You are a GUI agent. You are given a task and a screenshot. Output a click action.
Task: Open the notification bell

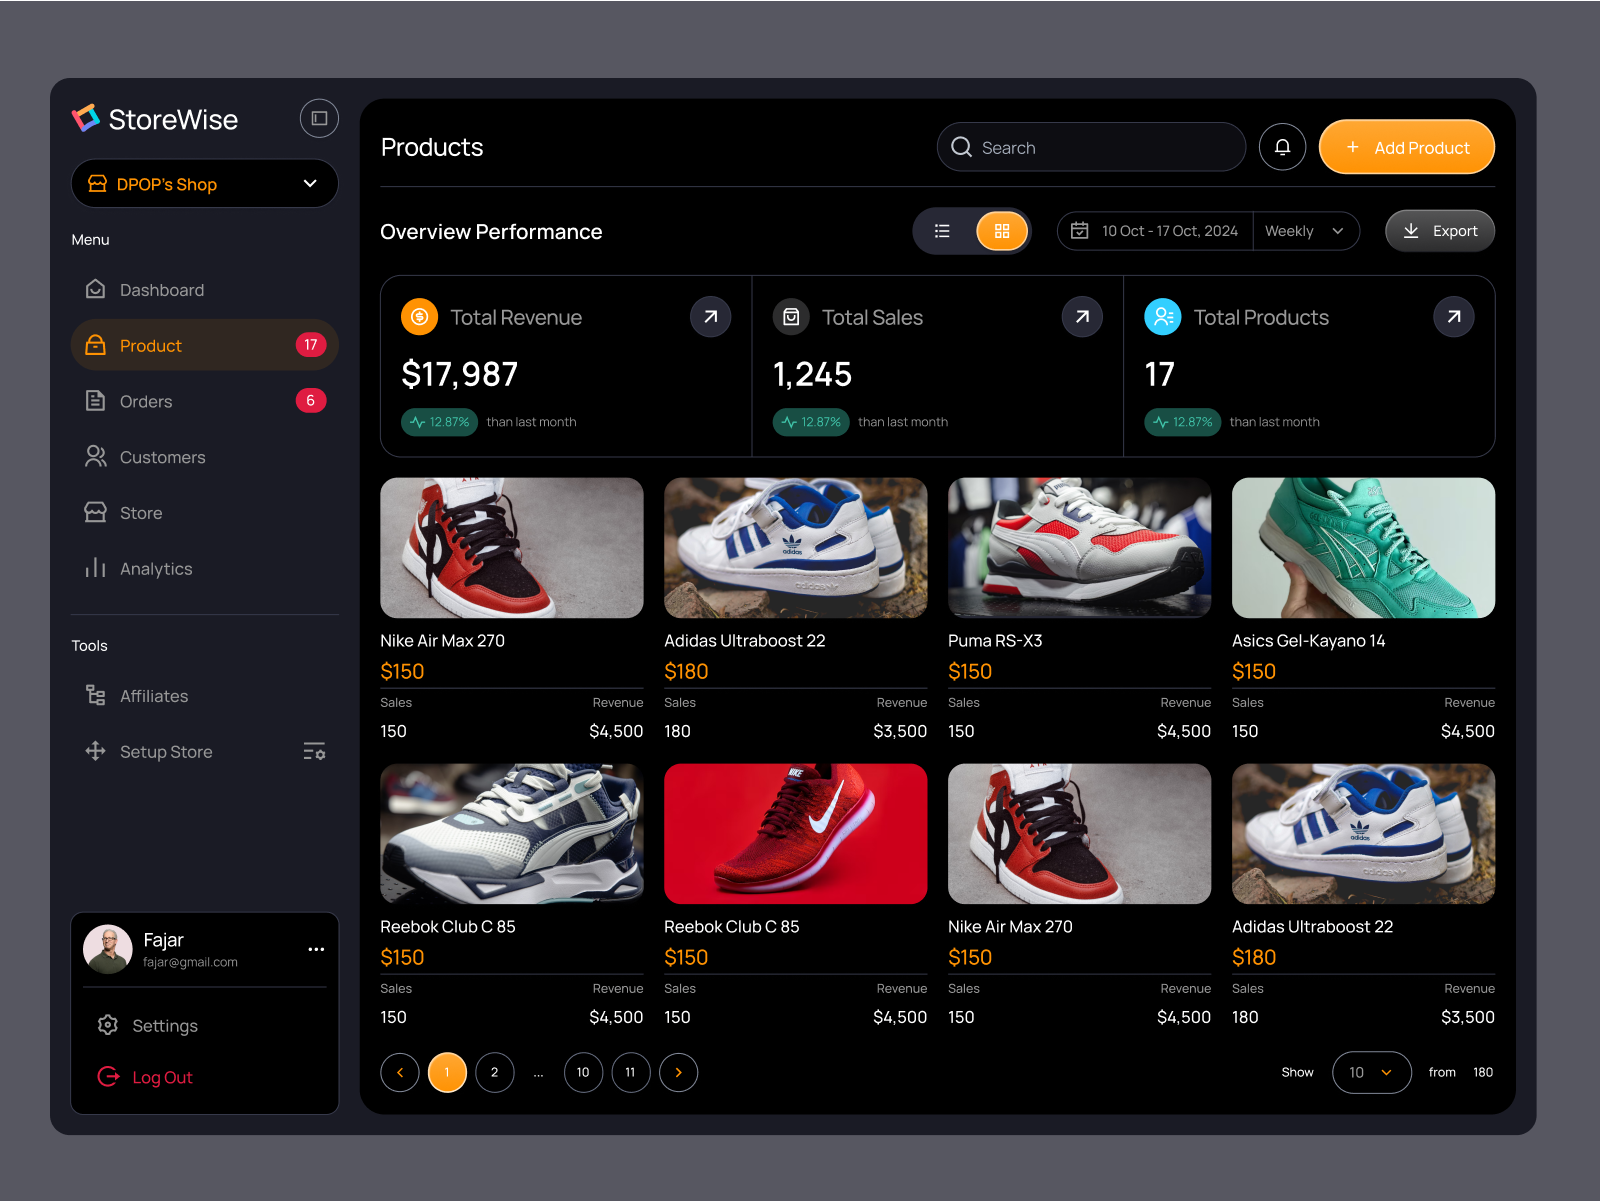coord(1282,147)
